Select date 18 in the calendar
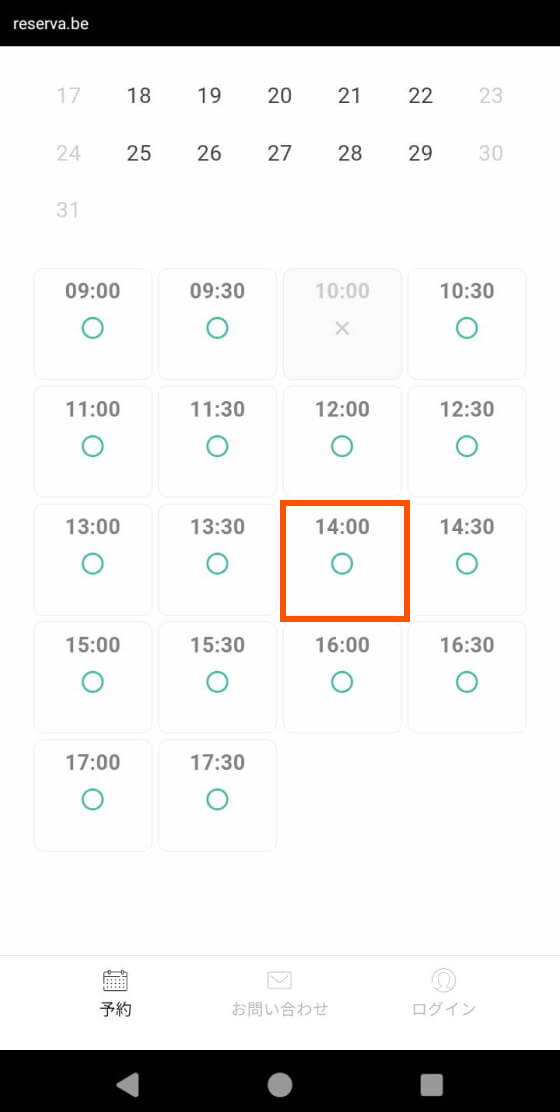 pyautogui.click(x=139, y=95)
